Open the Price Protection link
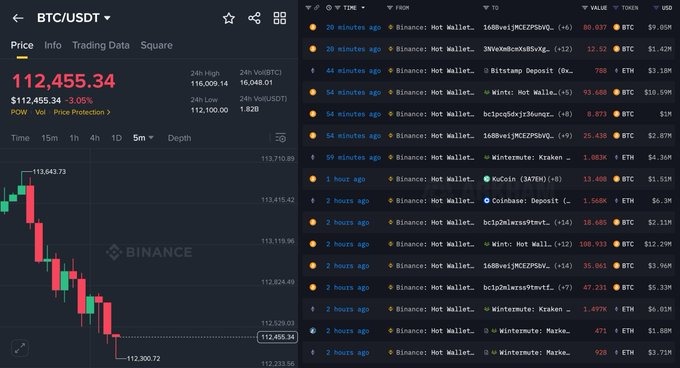 pyautogui.click(x=82, y=112)
